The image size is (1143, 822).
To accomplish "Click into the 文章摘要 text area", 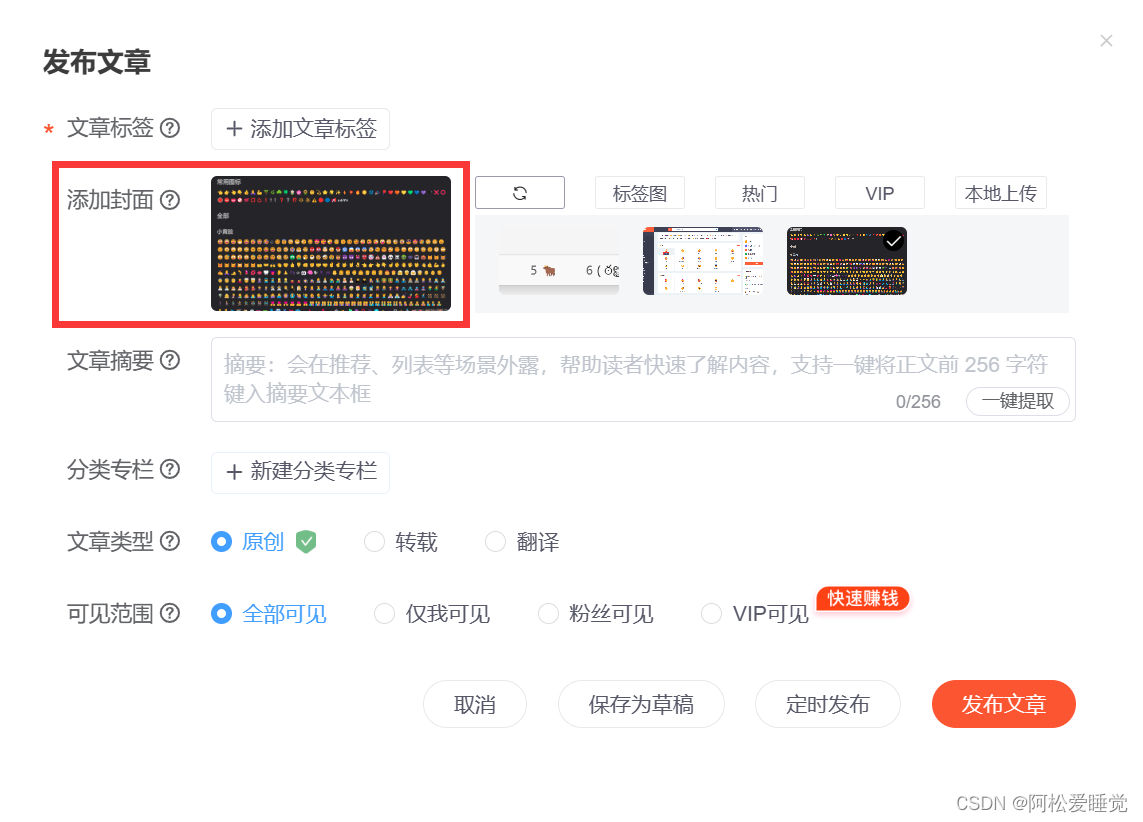I will pos(643,380).
